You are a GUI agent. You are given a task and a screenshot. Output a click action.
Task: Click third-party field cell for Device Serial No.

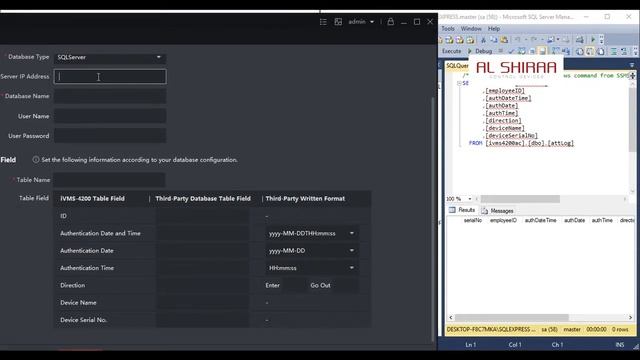pyautogui.click(x=203, y=320)
